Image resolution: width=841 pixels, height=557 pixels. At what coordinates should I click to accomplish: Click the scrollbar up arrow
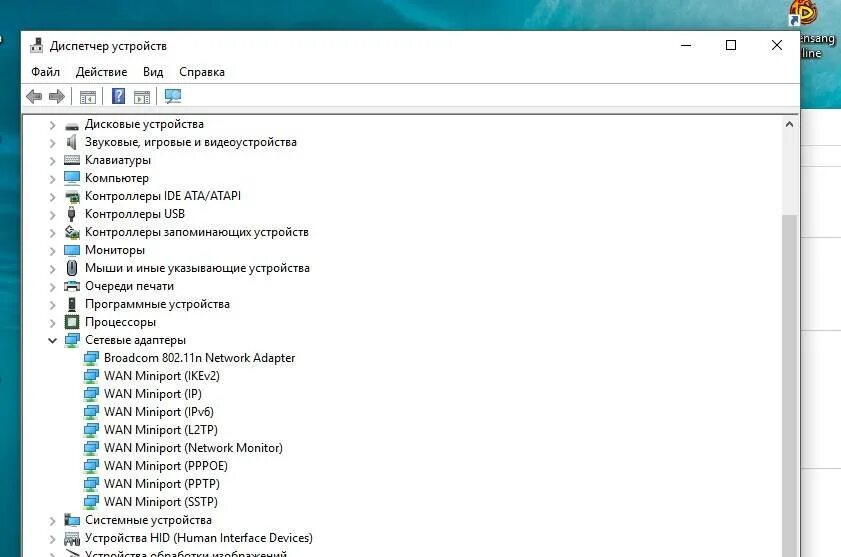pyautogui.click(x=789, y=124)
